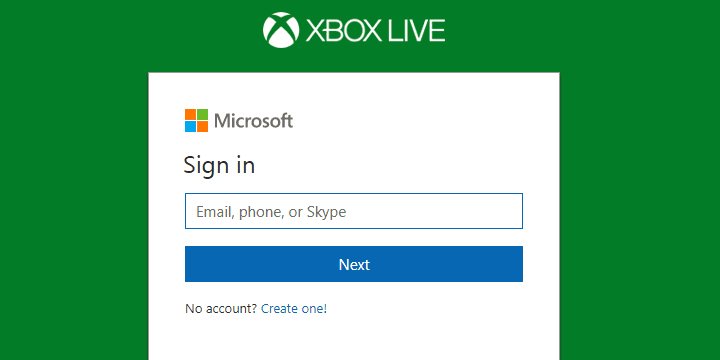
Task: Click the Microsoft wordmark text
Action: coord(253,121)
